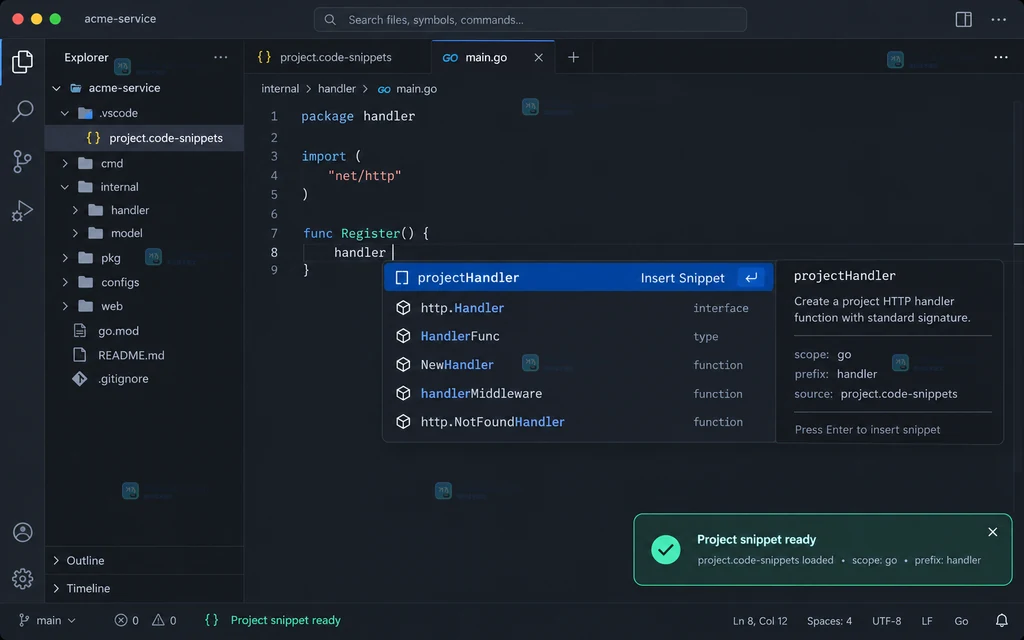The height and width of the screenshot is (640, 1024).
Task: Collapse the internal folder
Action: 65,187
